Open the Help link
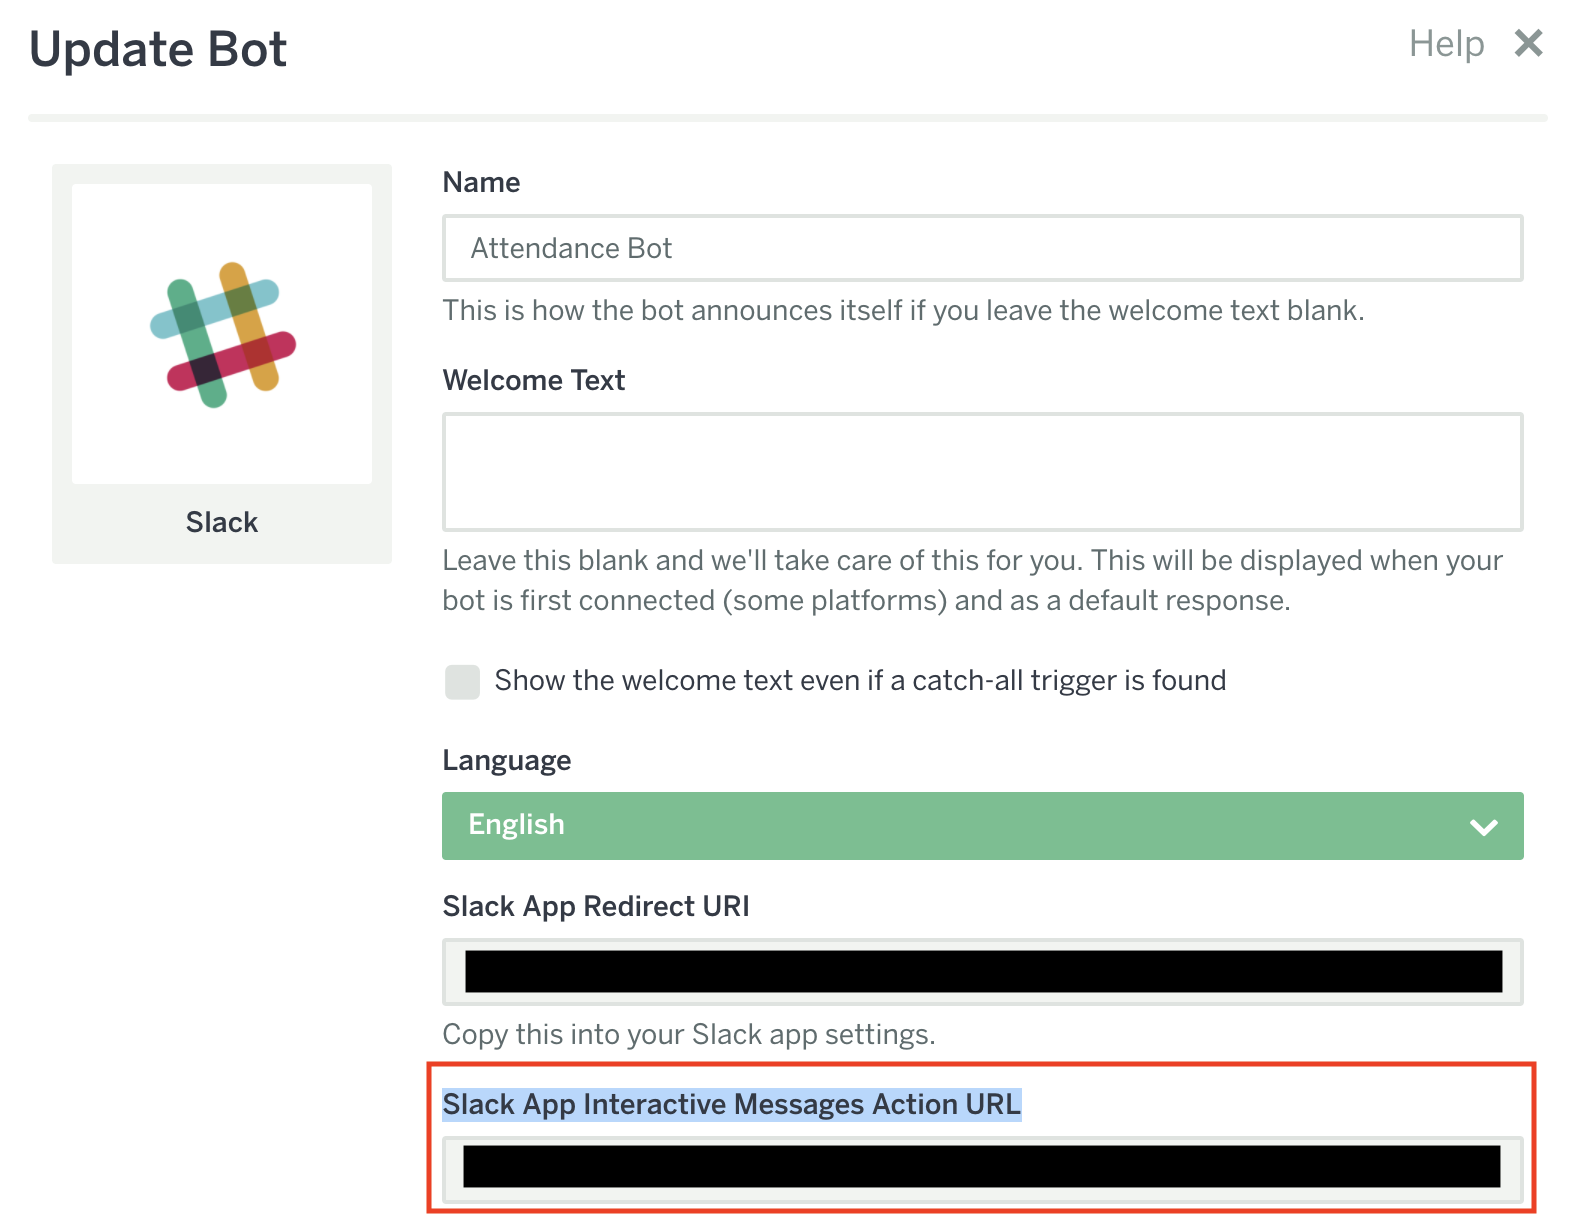 (1446, 44)
